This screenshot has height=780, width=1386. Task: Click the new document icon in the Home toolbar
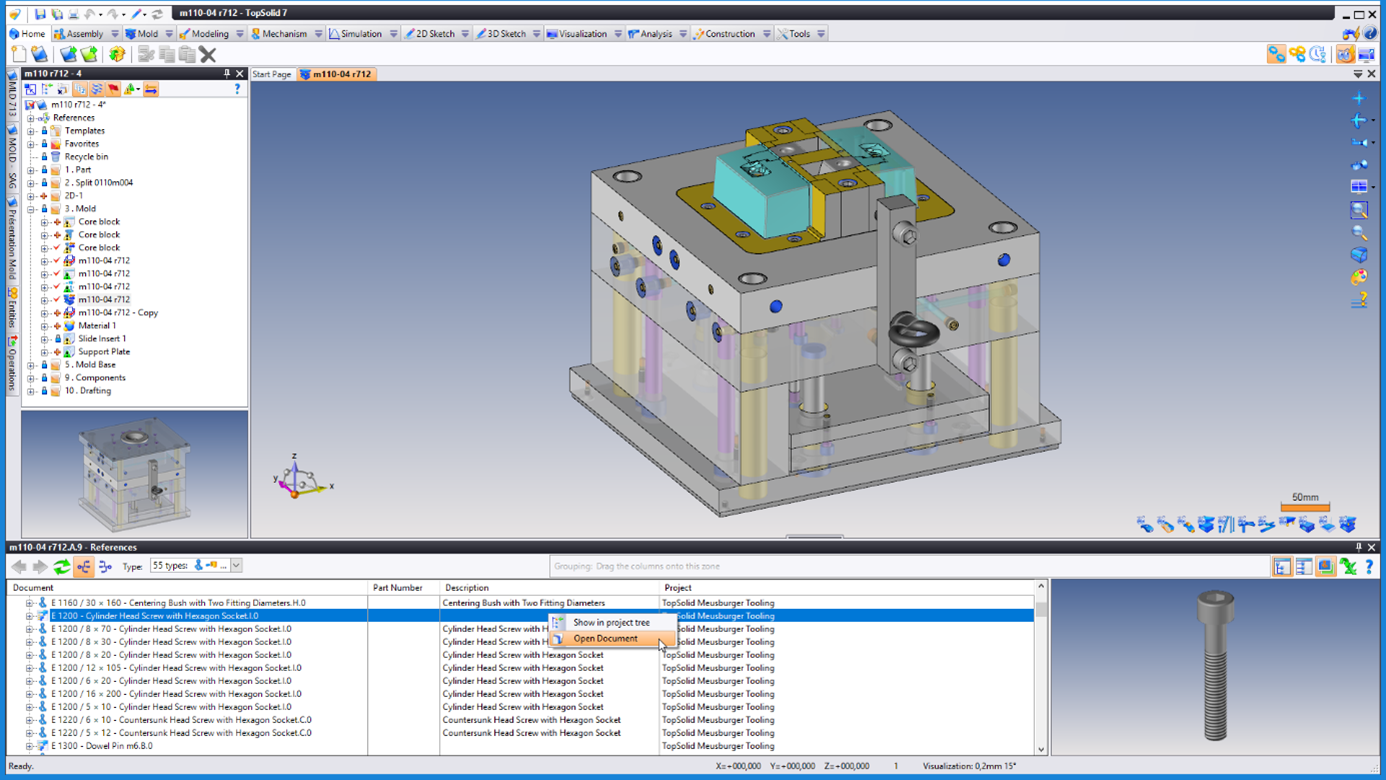tap(19, 54)
